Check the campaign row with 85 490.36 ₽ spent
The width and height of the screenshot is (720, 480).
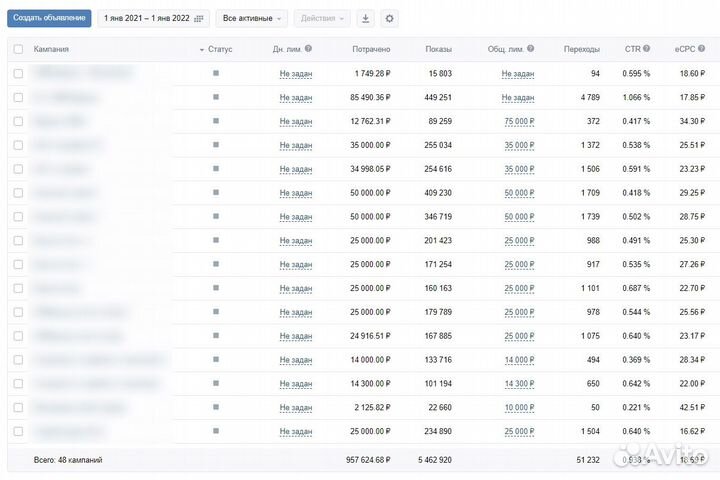click(18, 97)
